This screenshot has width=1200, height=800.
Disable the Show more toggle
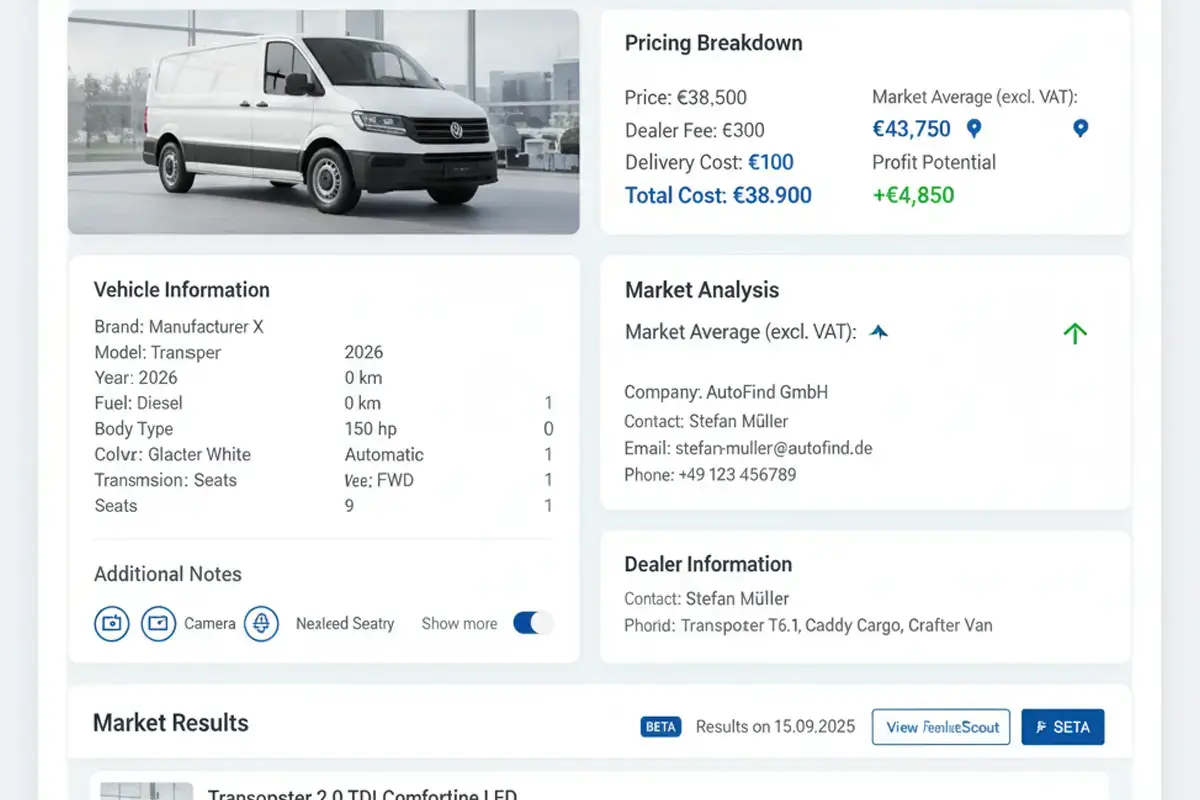(534, 622)
